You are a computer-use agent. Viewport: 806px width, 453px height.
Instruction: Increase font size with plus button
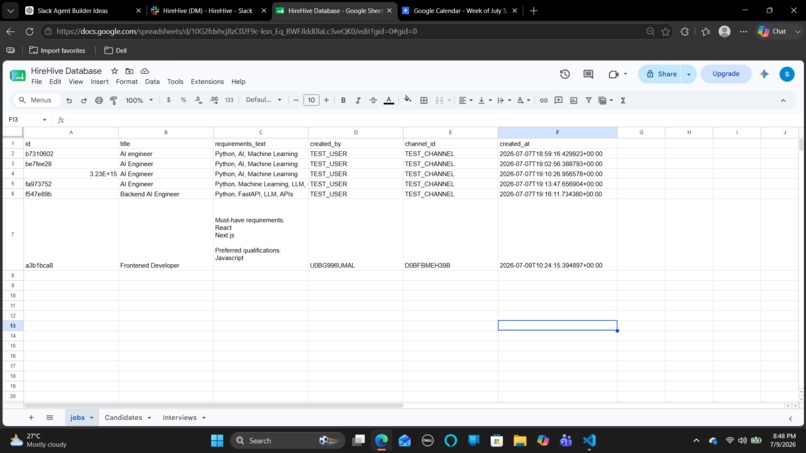pos(326,100)
